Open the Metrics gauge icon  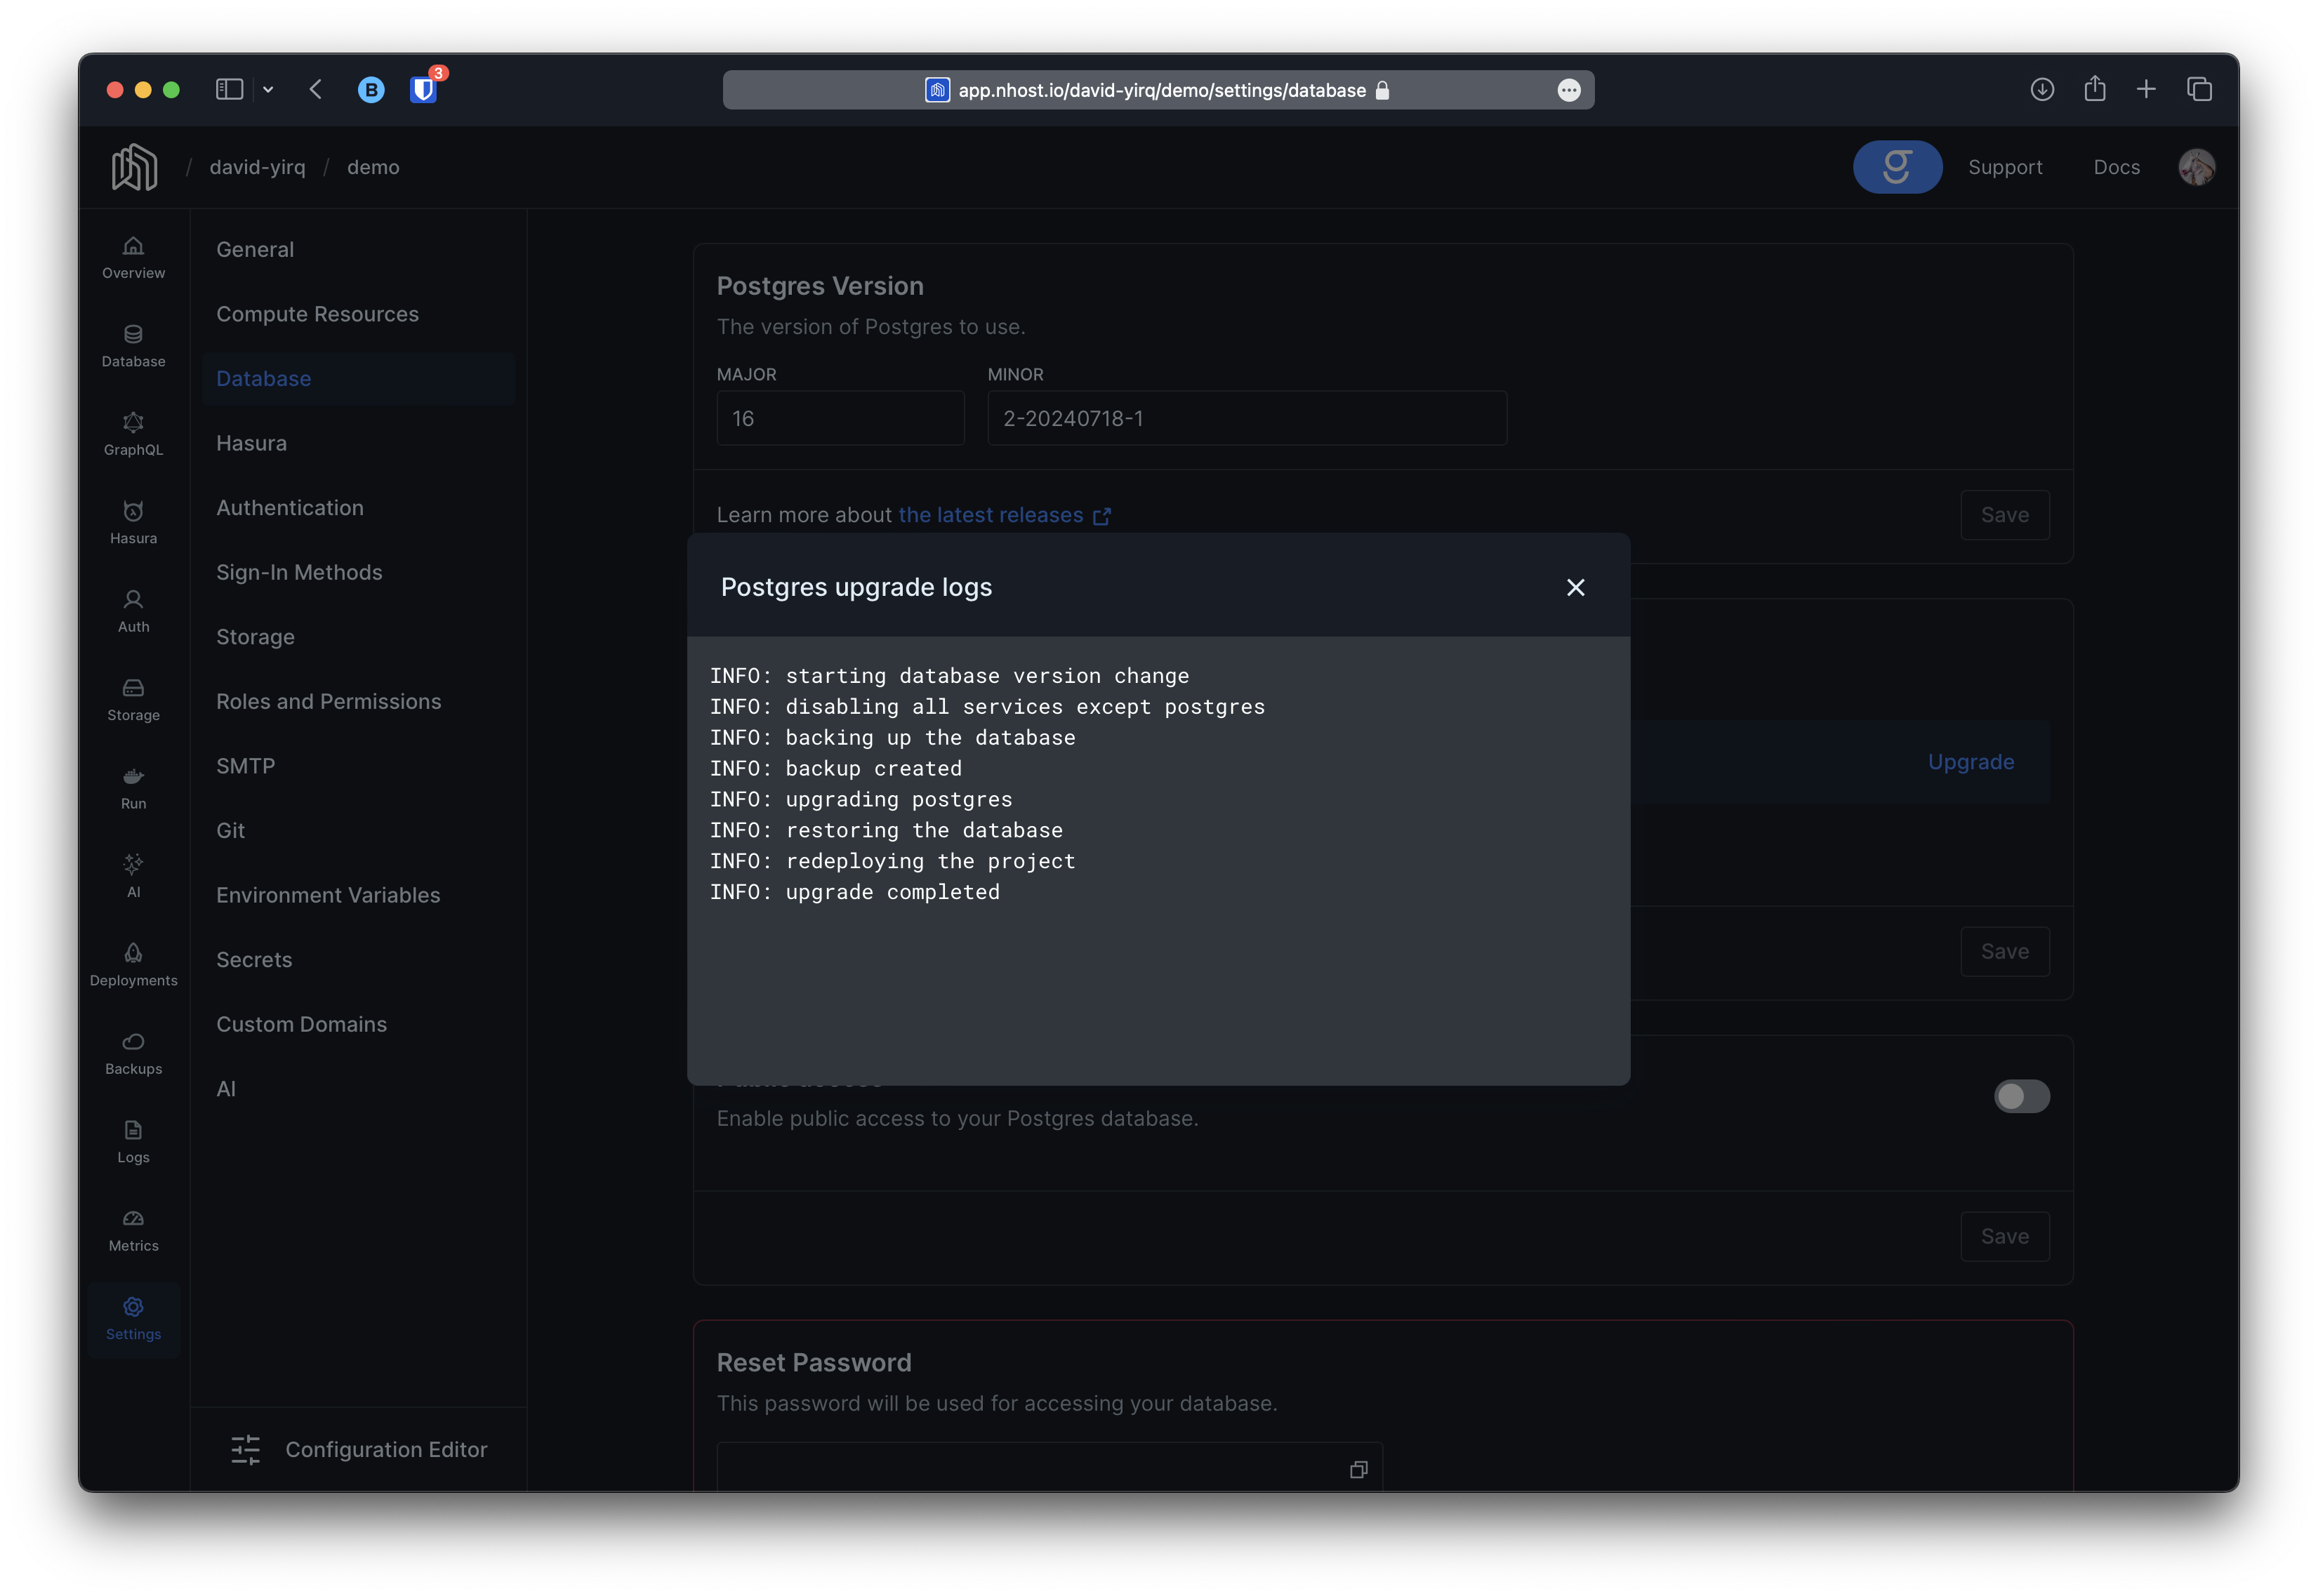point(133,1230)
